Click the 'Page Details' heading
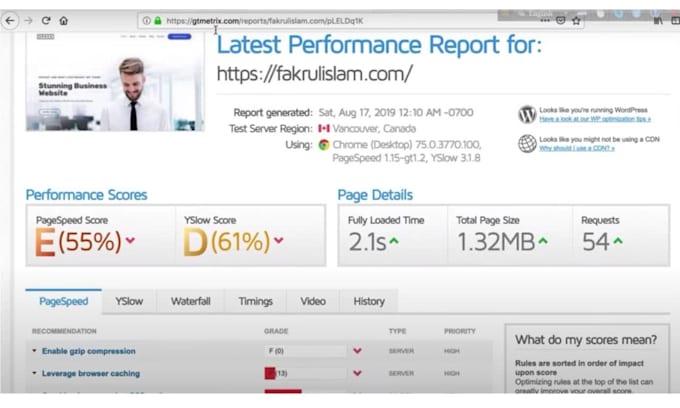Viewport: 680px width, 408px height. pyautogui.click(x=375, y=195)
